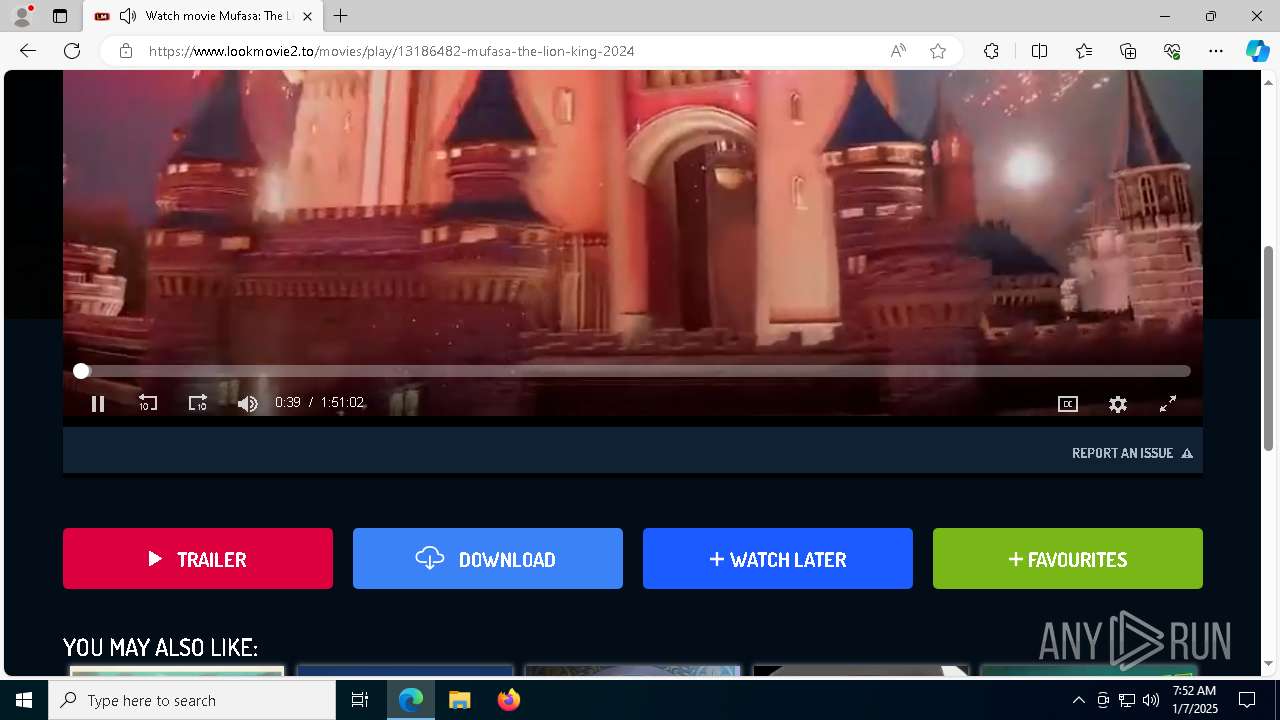The image size is (1280, 720).
Task: Mute the video volume
Action: (248, 404)
